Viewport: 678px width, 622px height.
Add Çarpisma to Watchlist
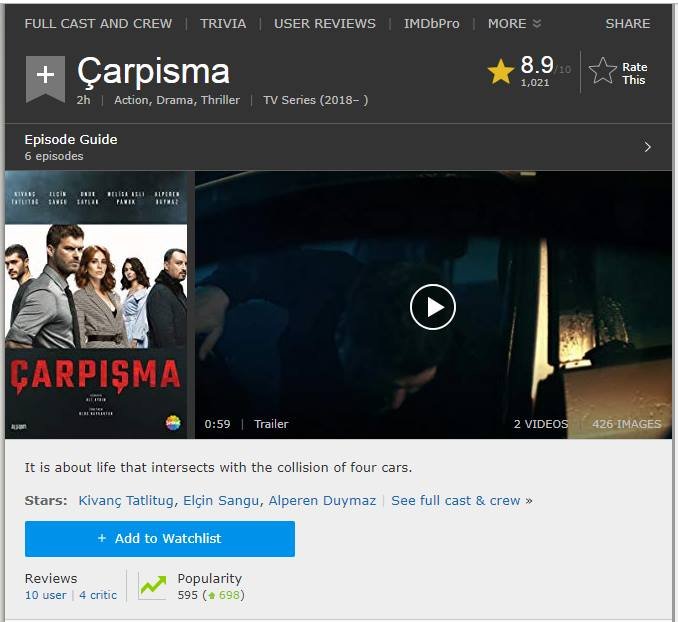[x=160, y=538]
